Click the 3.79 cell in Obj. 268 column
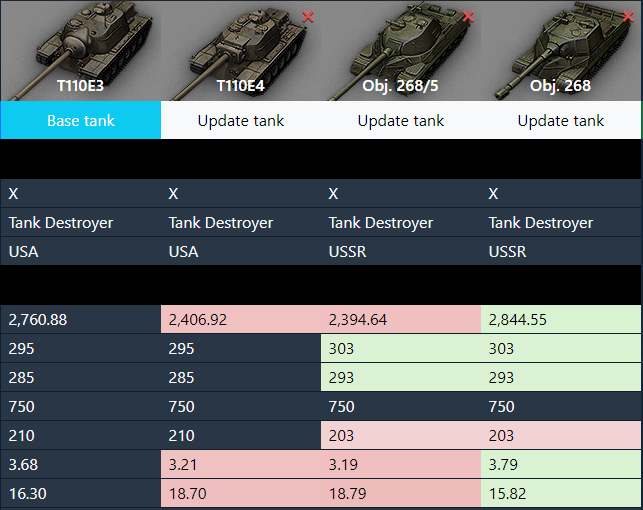 561,464
